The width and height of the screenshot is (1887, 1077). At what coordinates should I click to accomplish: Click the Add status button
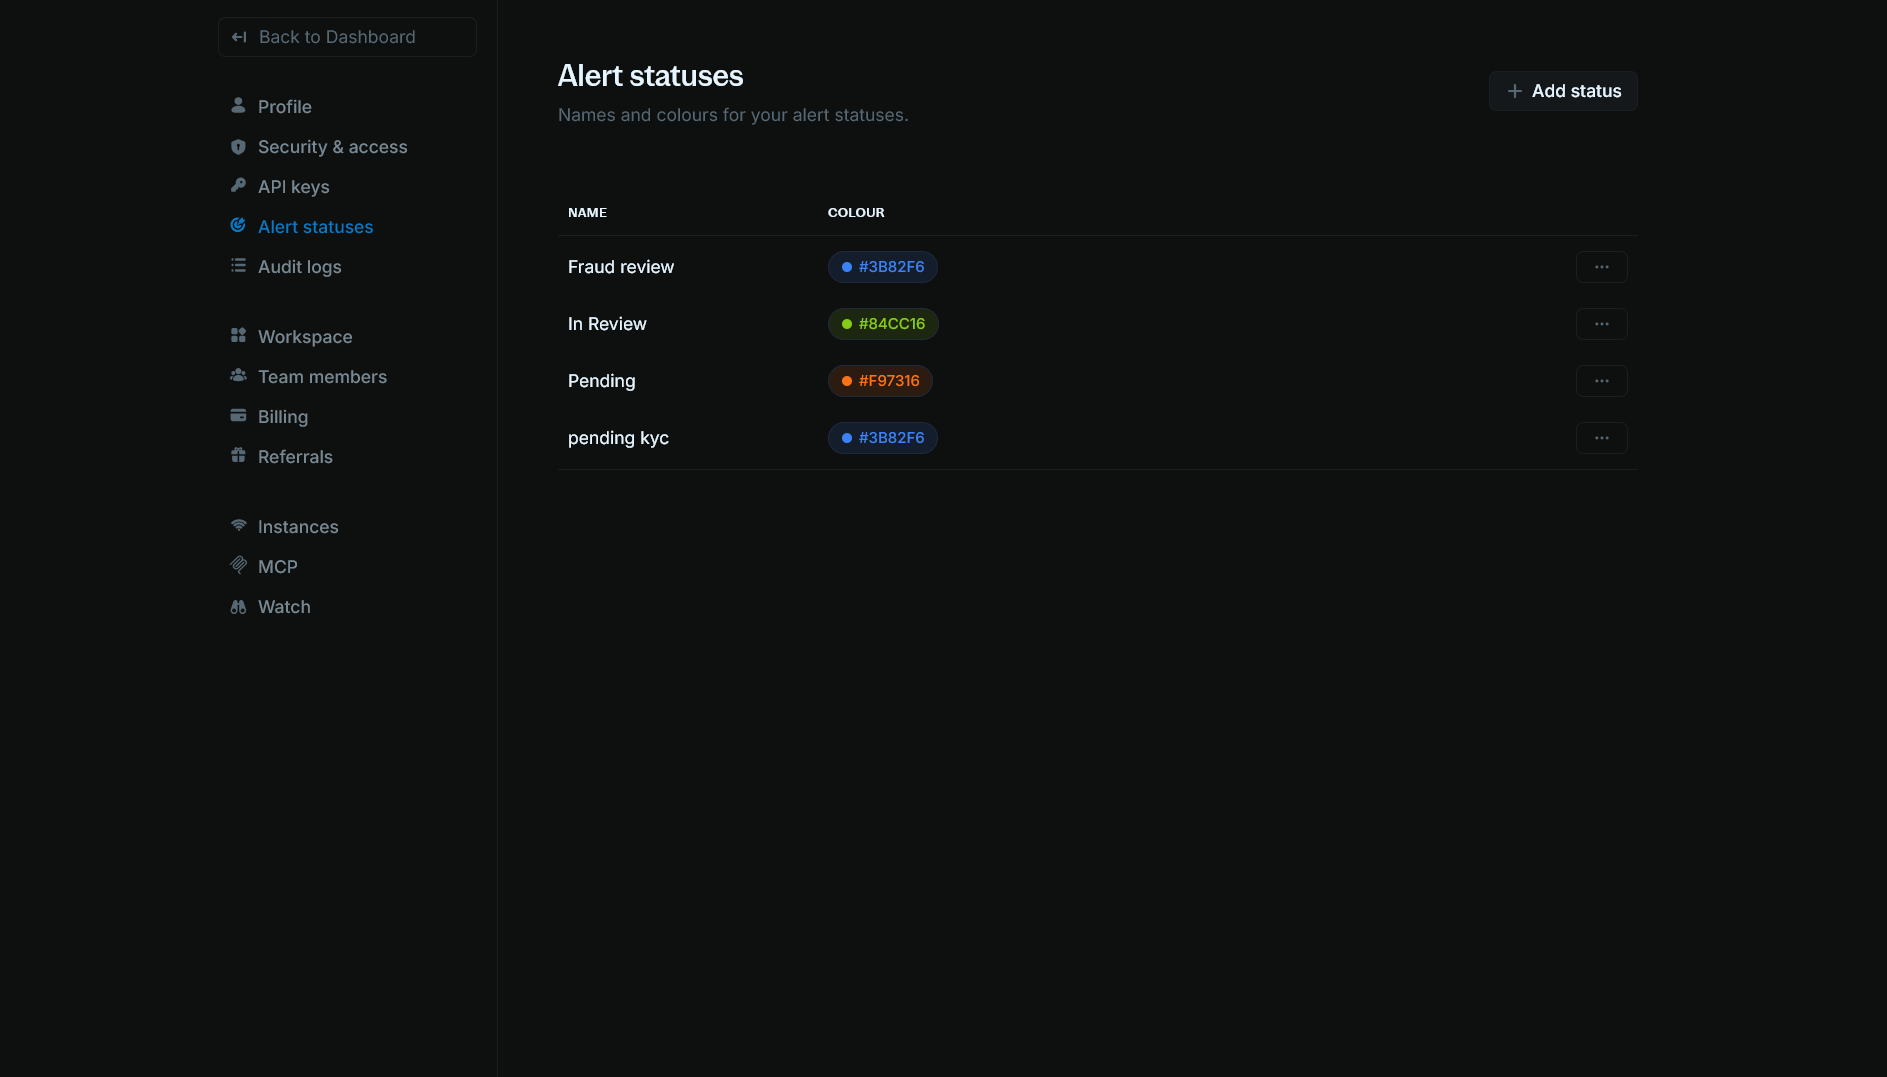[1562, 91]
